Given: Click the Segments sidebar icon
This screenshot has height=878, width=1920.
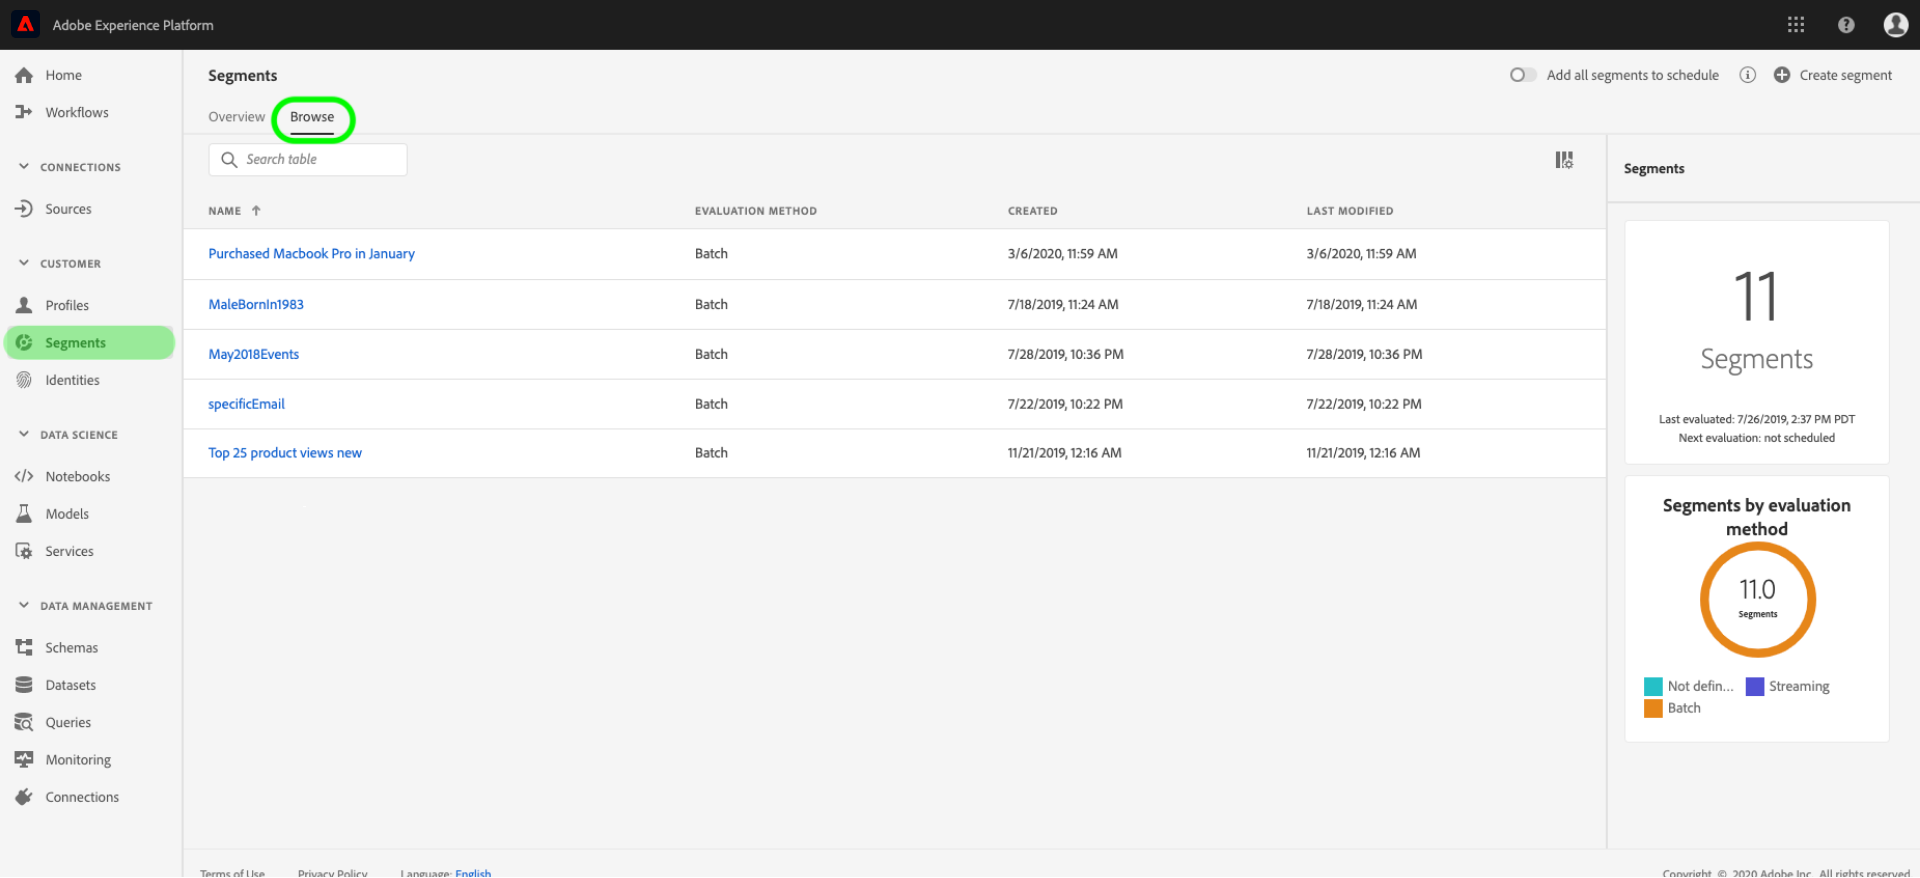Looking at the screenshot, I should tap(24, 343).
